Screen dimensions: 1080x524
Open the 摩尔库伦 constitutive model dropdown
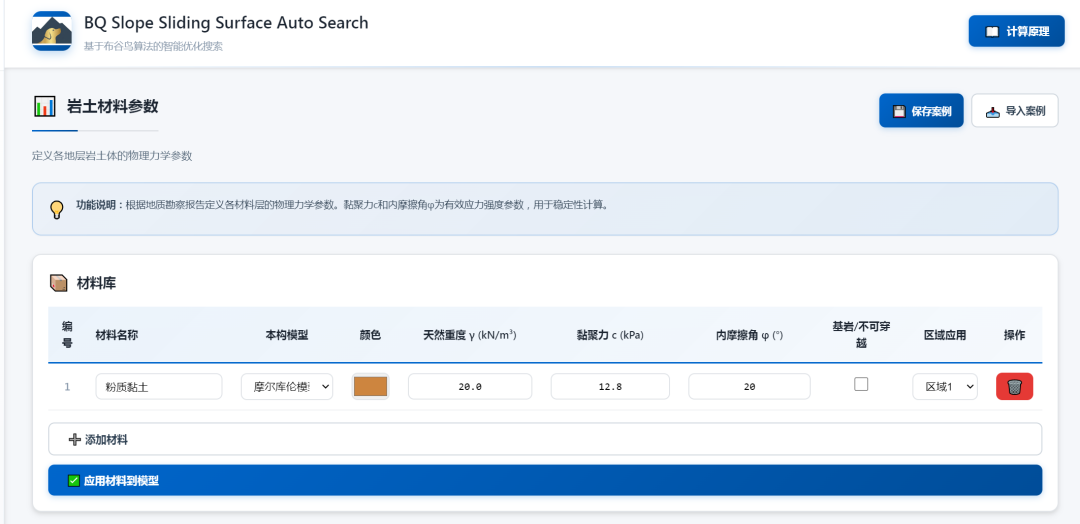(x=287, y=386)
